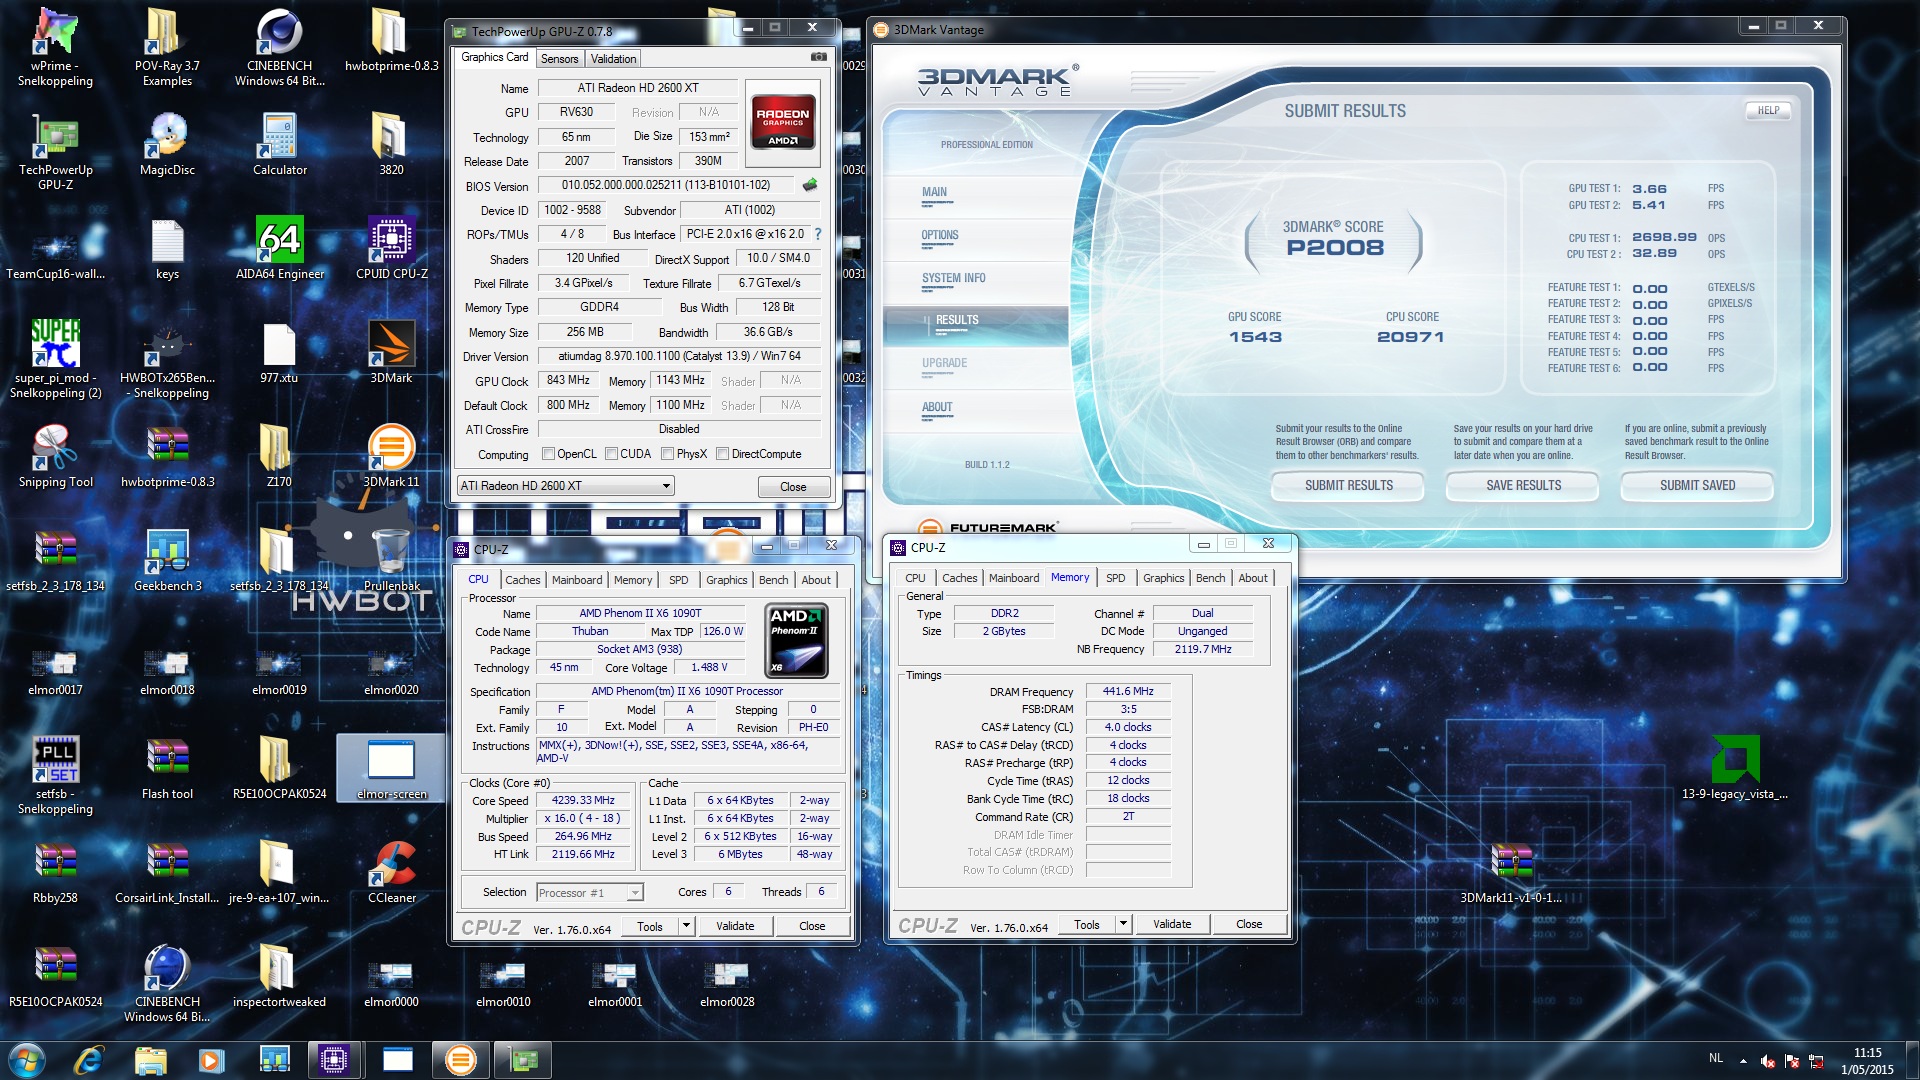1920x1080 pixels.
Task: Open POV-Ray 3.7 Examples folder icon
Action: pyautogui.click(x=167, y=47)
